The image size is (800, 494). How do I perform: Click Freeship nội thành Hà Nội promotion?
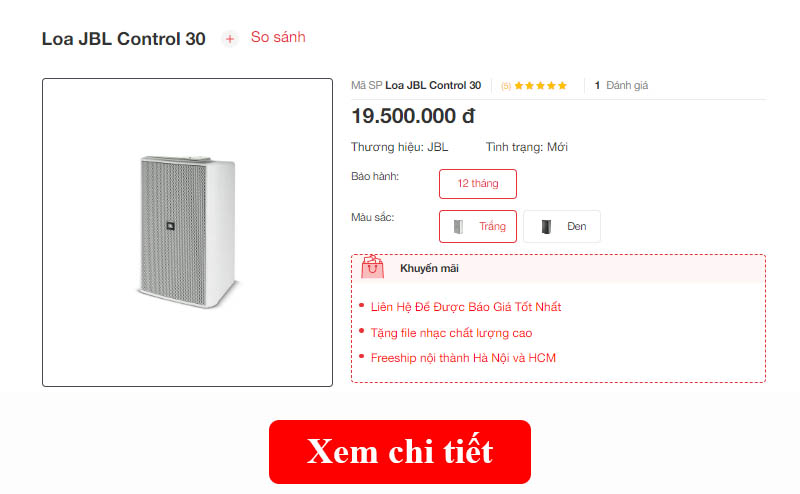tap(463, 358)
